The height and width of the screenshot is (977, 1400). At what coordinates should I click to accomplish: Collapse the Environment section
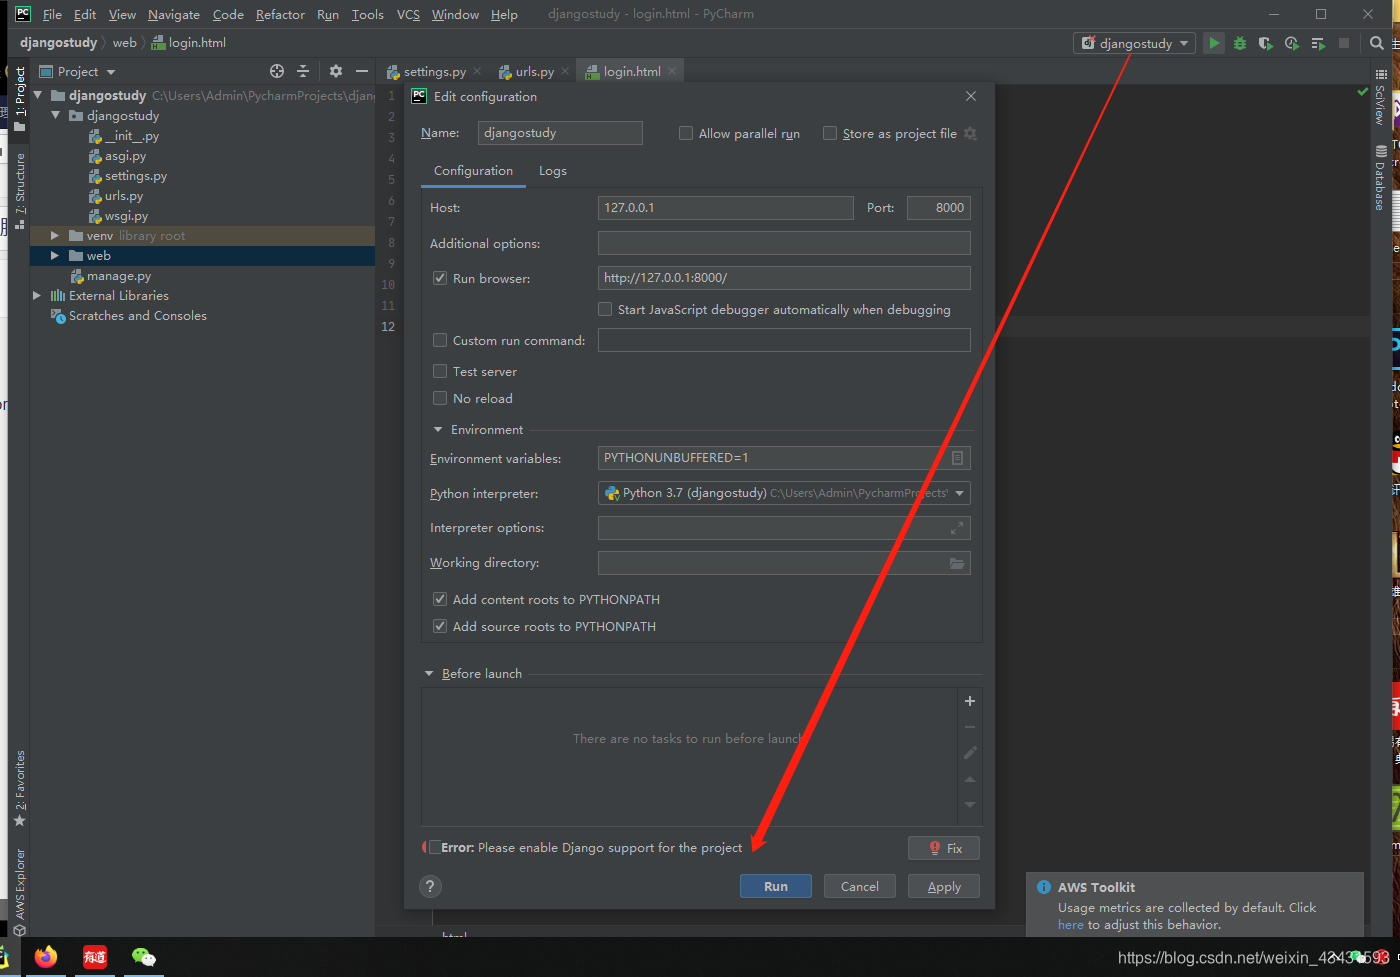point(438,429)
